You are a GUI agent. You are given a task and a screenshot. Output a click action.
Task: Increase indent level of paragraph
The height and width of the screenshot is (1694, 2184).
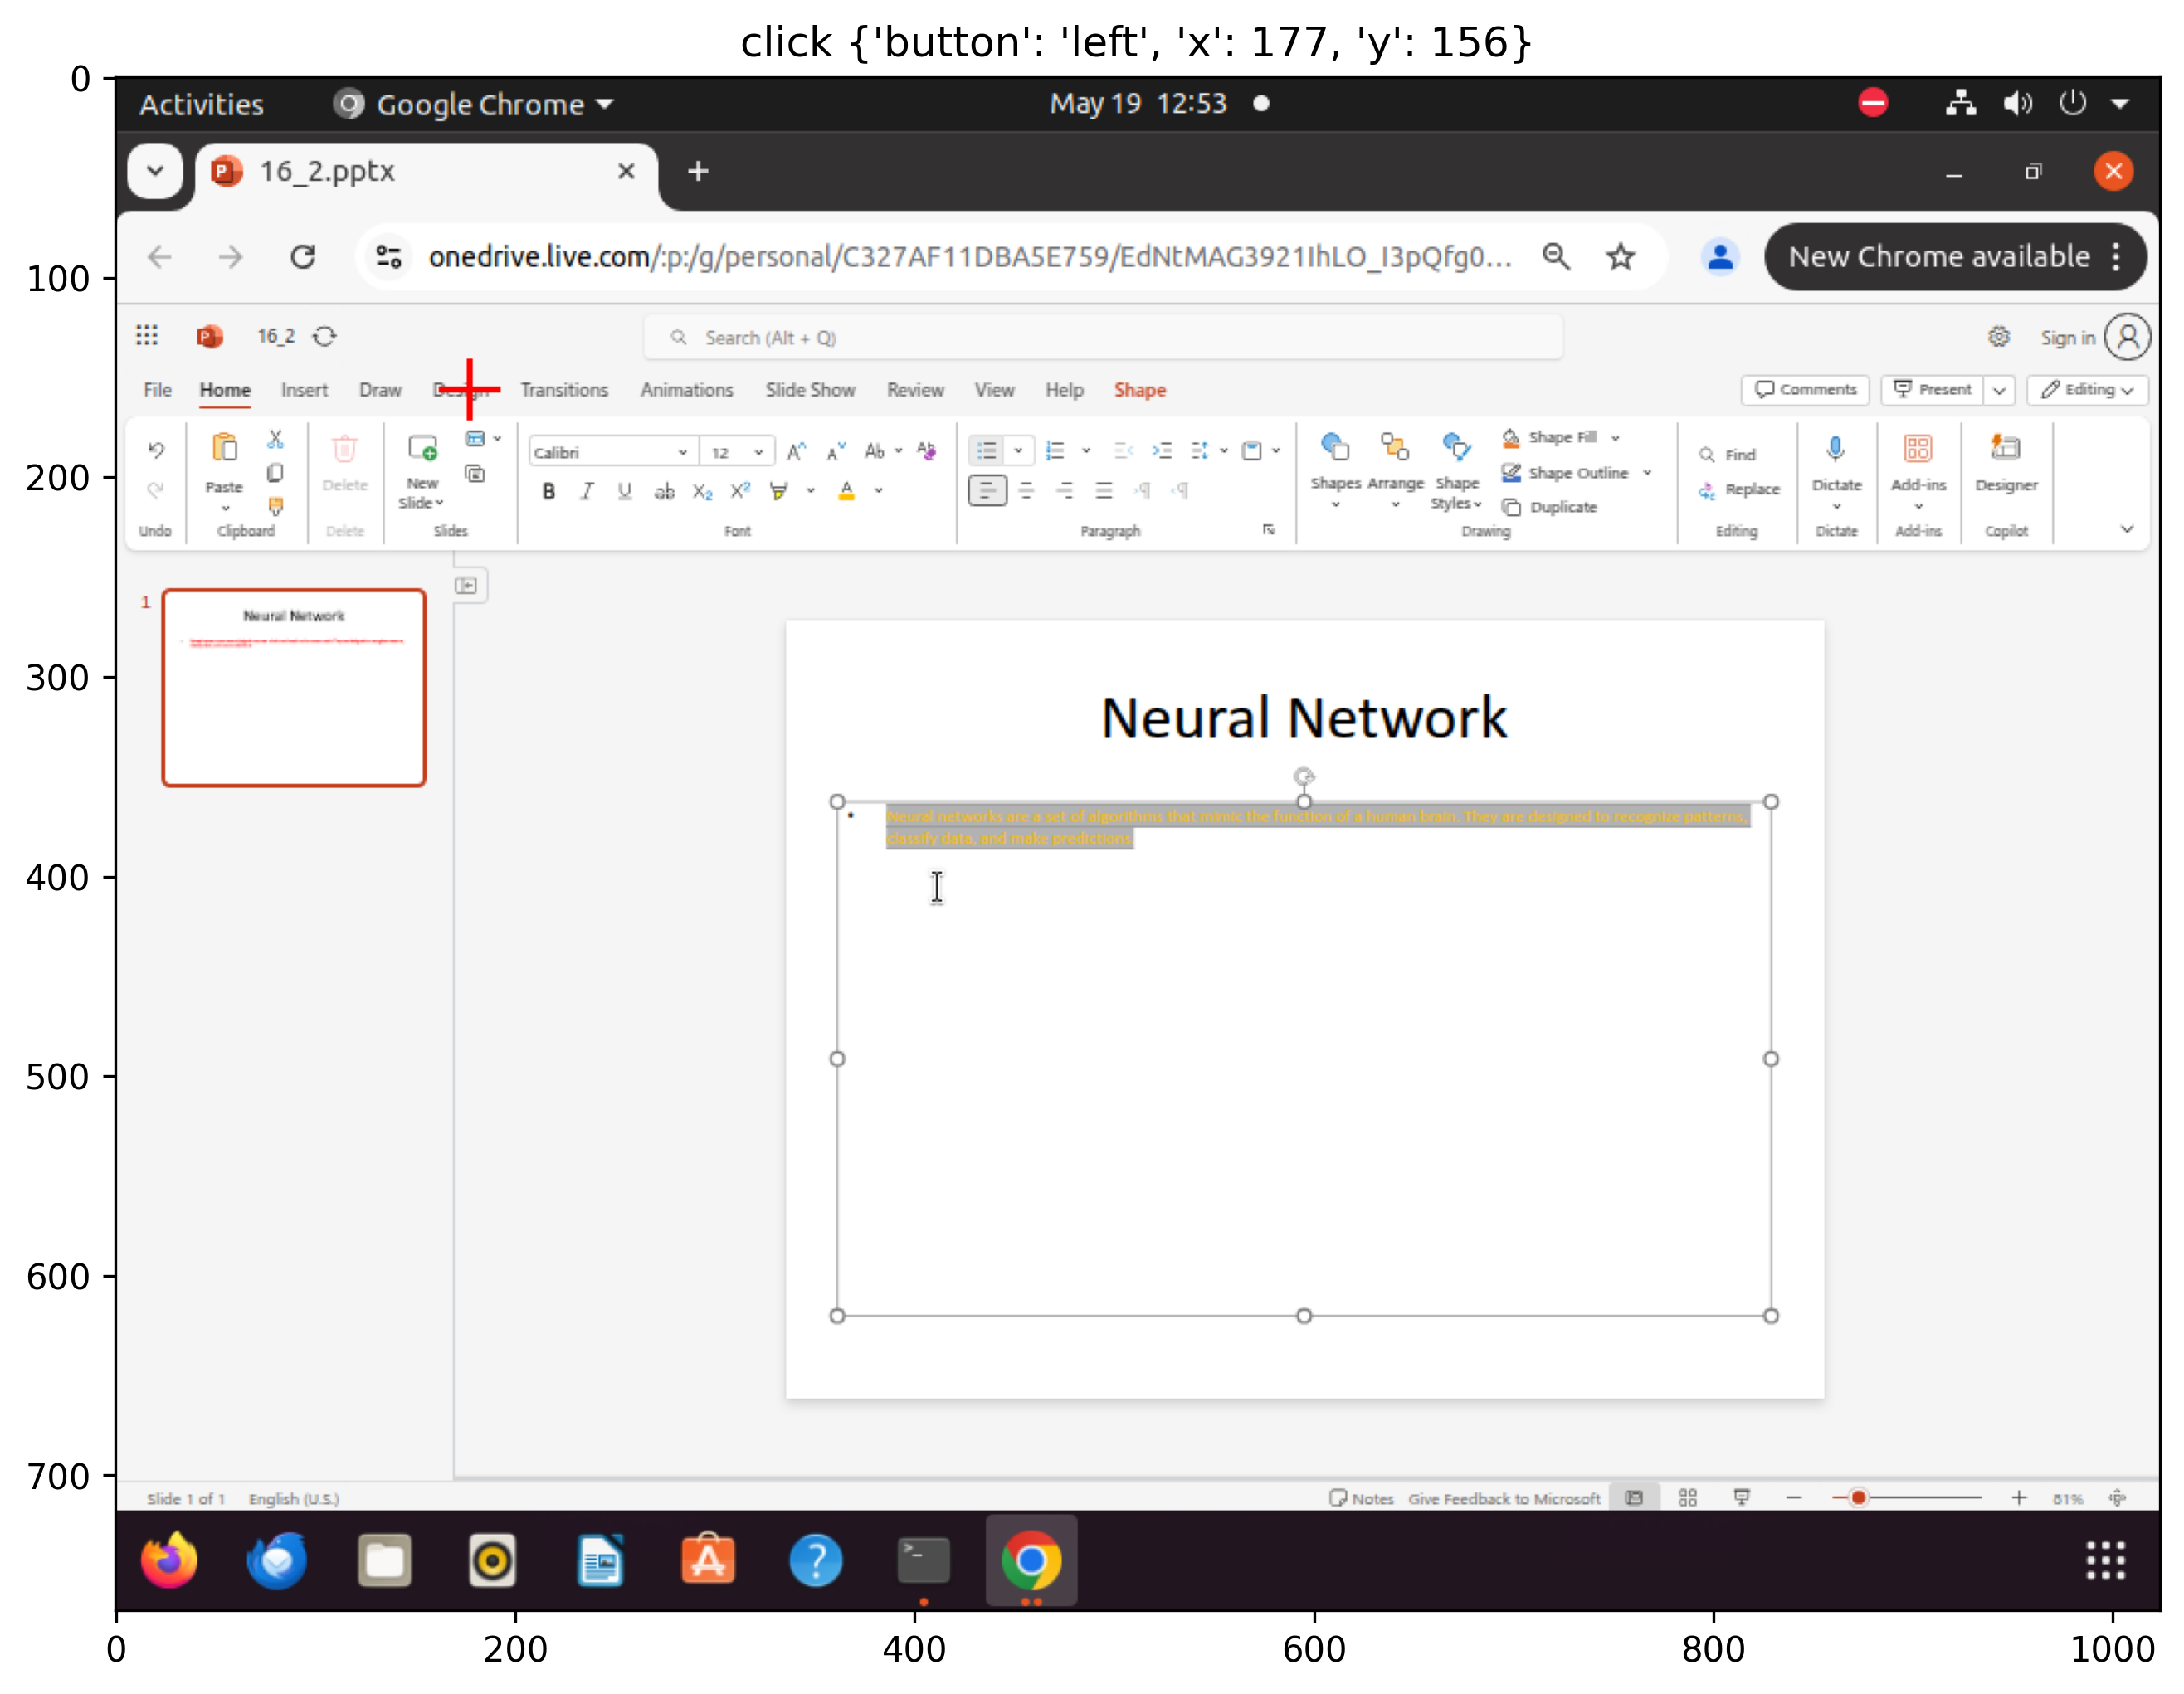coord(1162,451)
